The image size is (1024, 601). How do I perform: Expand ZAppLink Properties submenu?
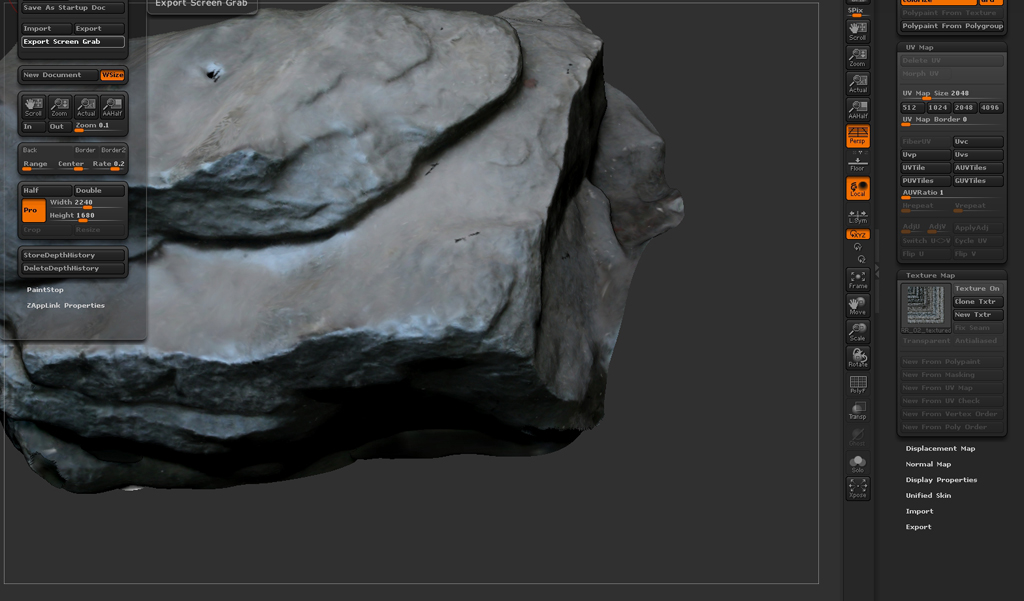pos(65,306)
